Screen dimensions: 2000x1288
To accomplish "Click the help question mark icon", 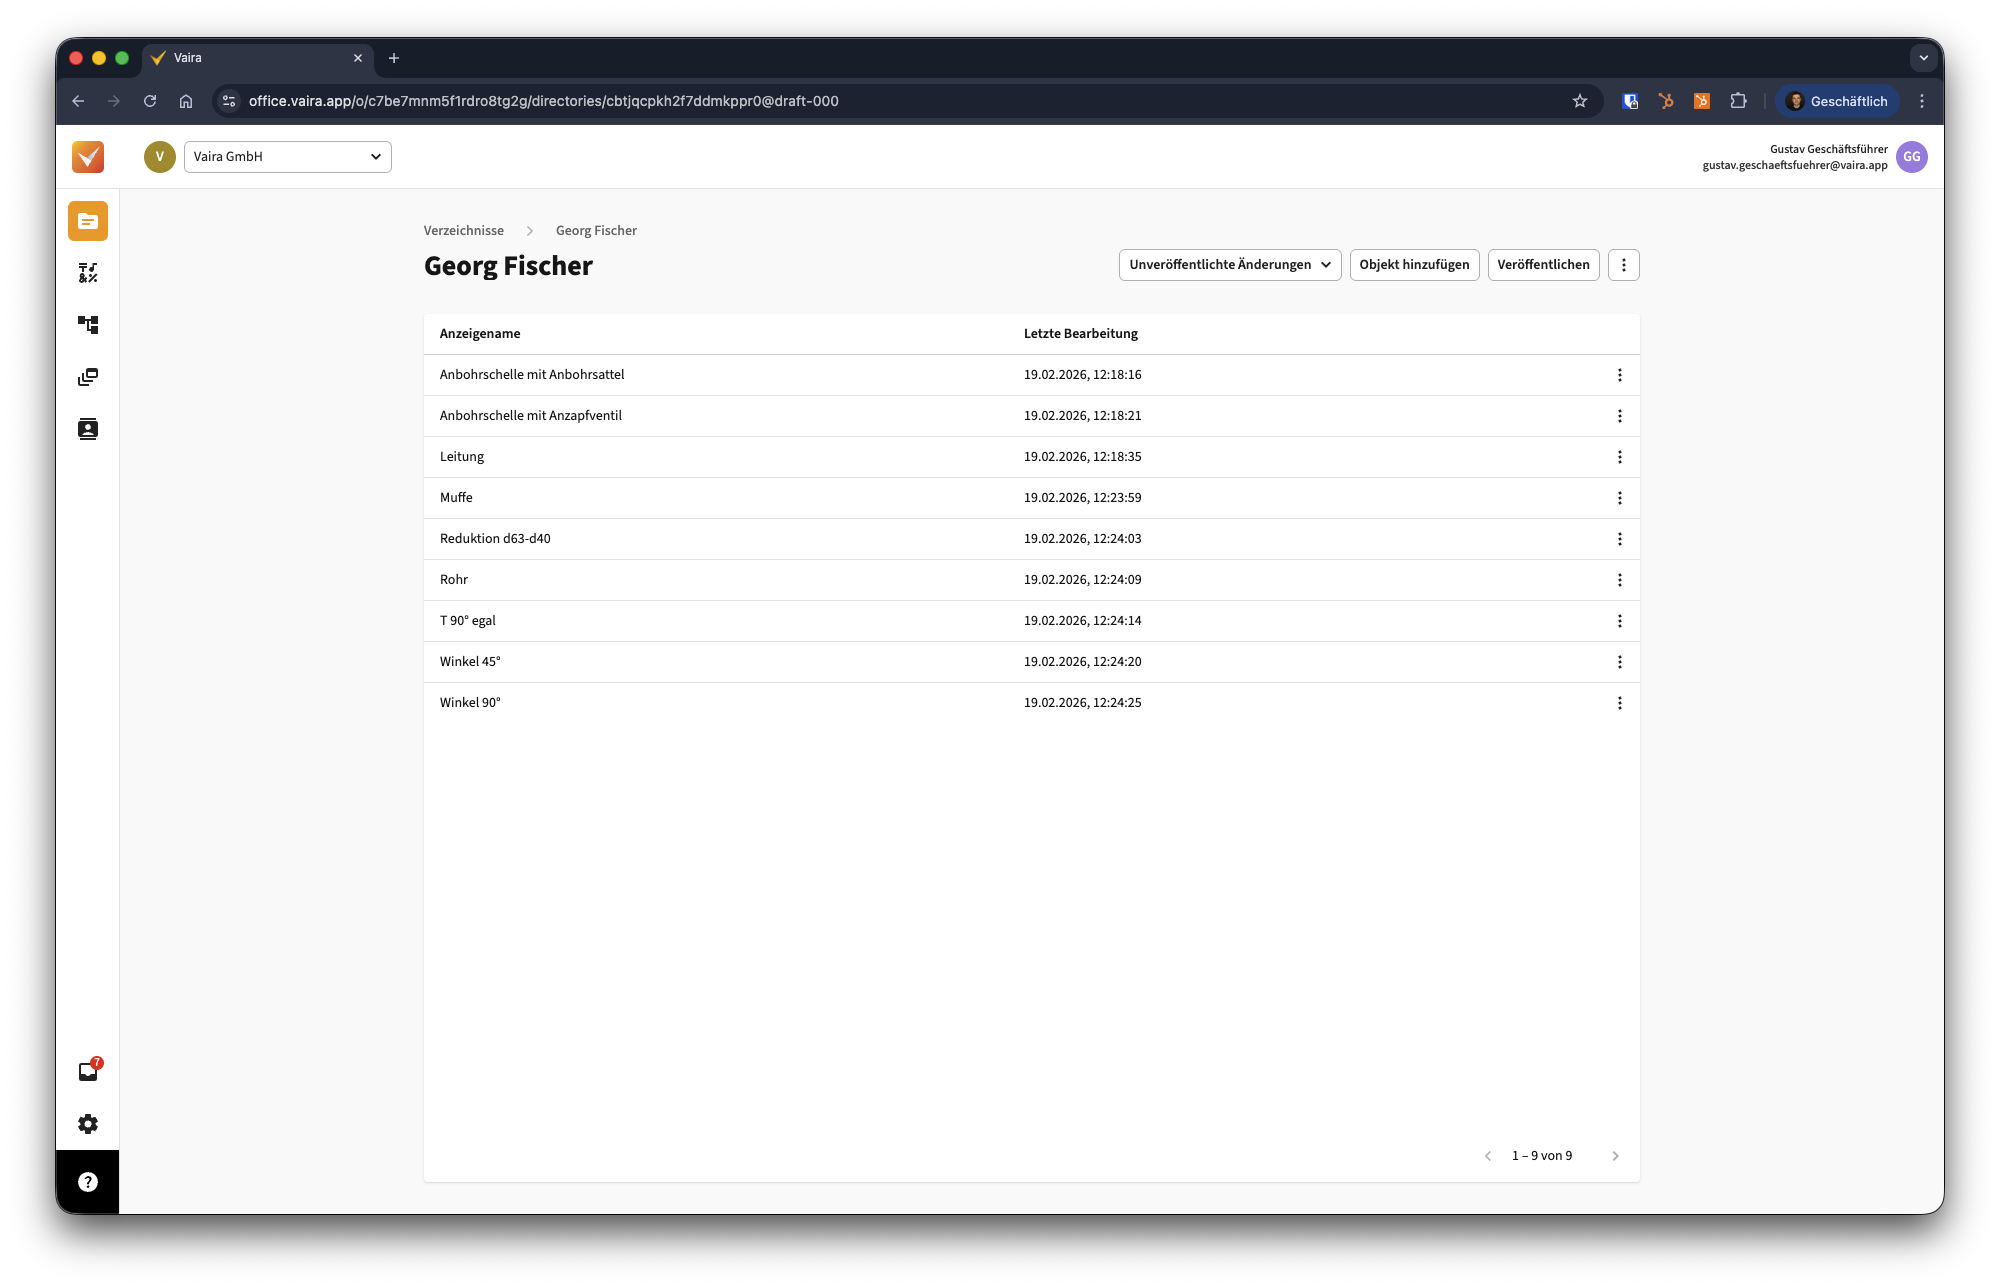I will (88, 1182).
